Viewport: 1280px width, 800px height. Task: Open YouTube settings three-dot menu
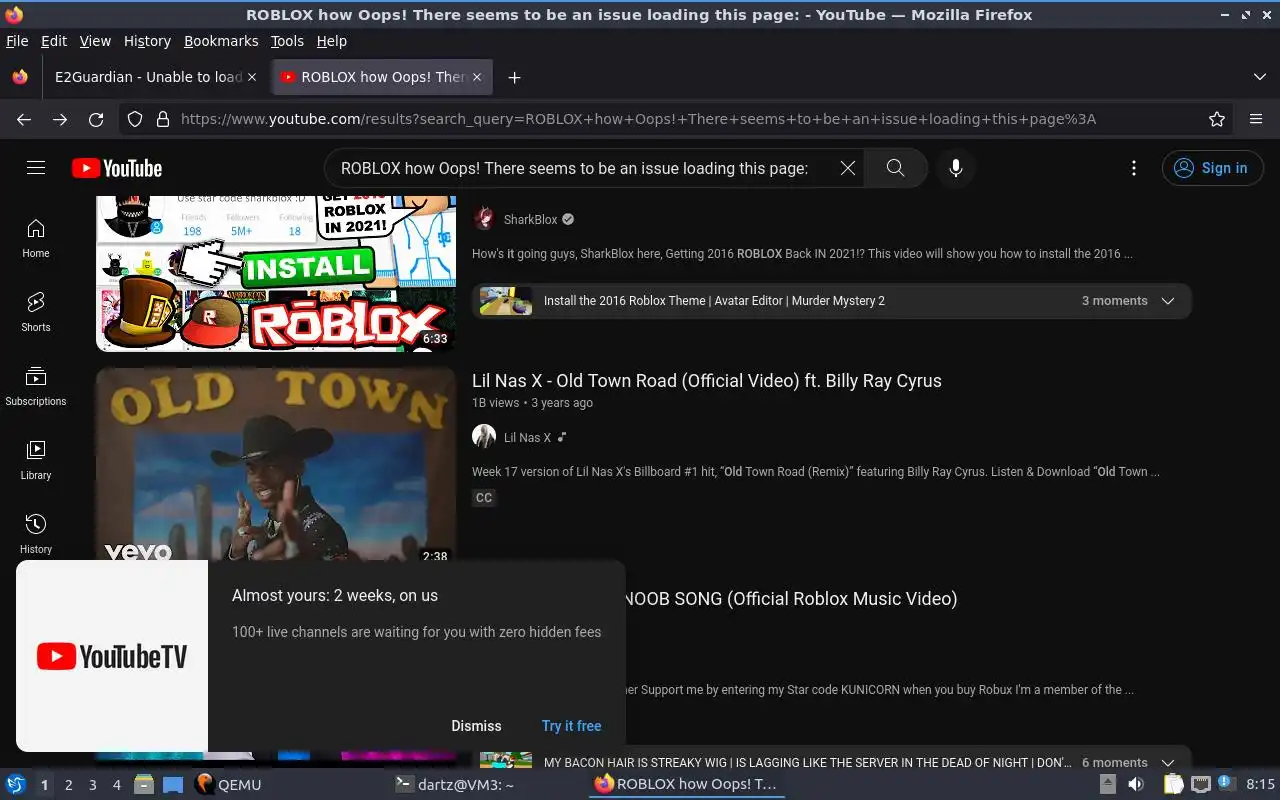point(1134,168)
